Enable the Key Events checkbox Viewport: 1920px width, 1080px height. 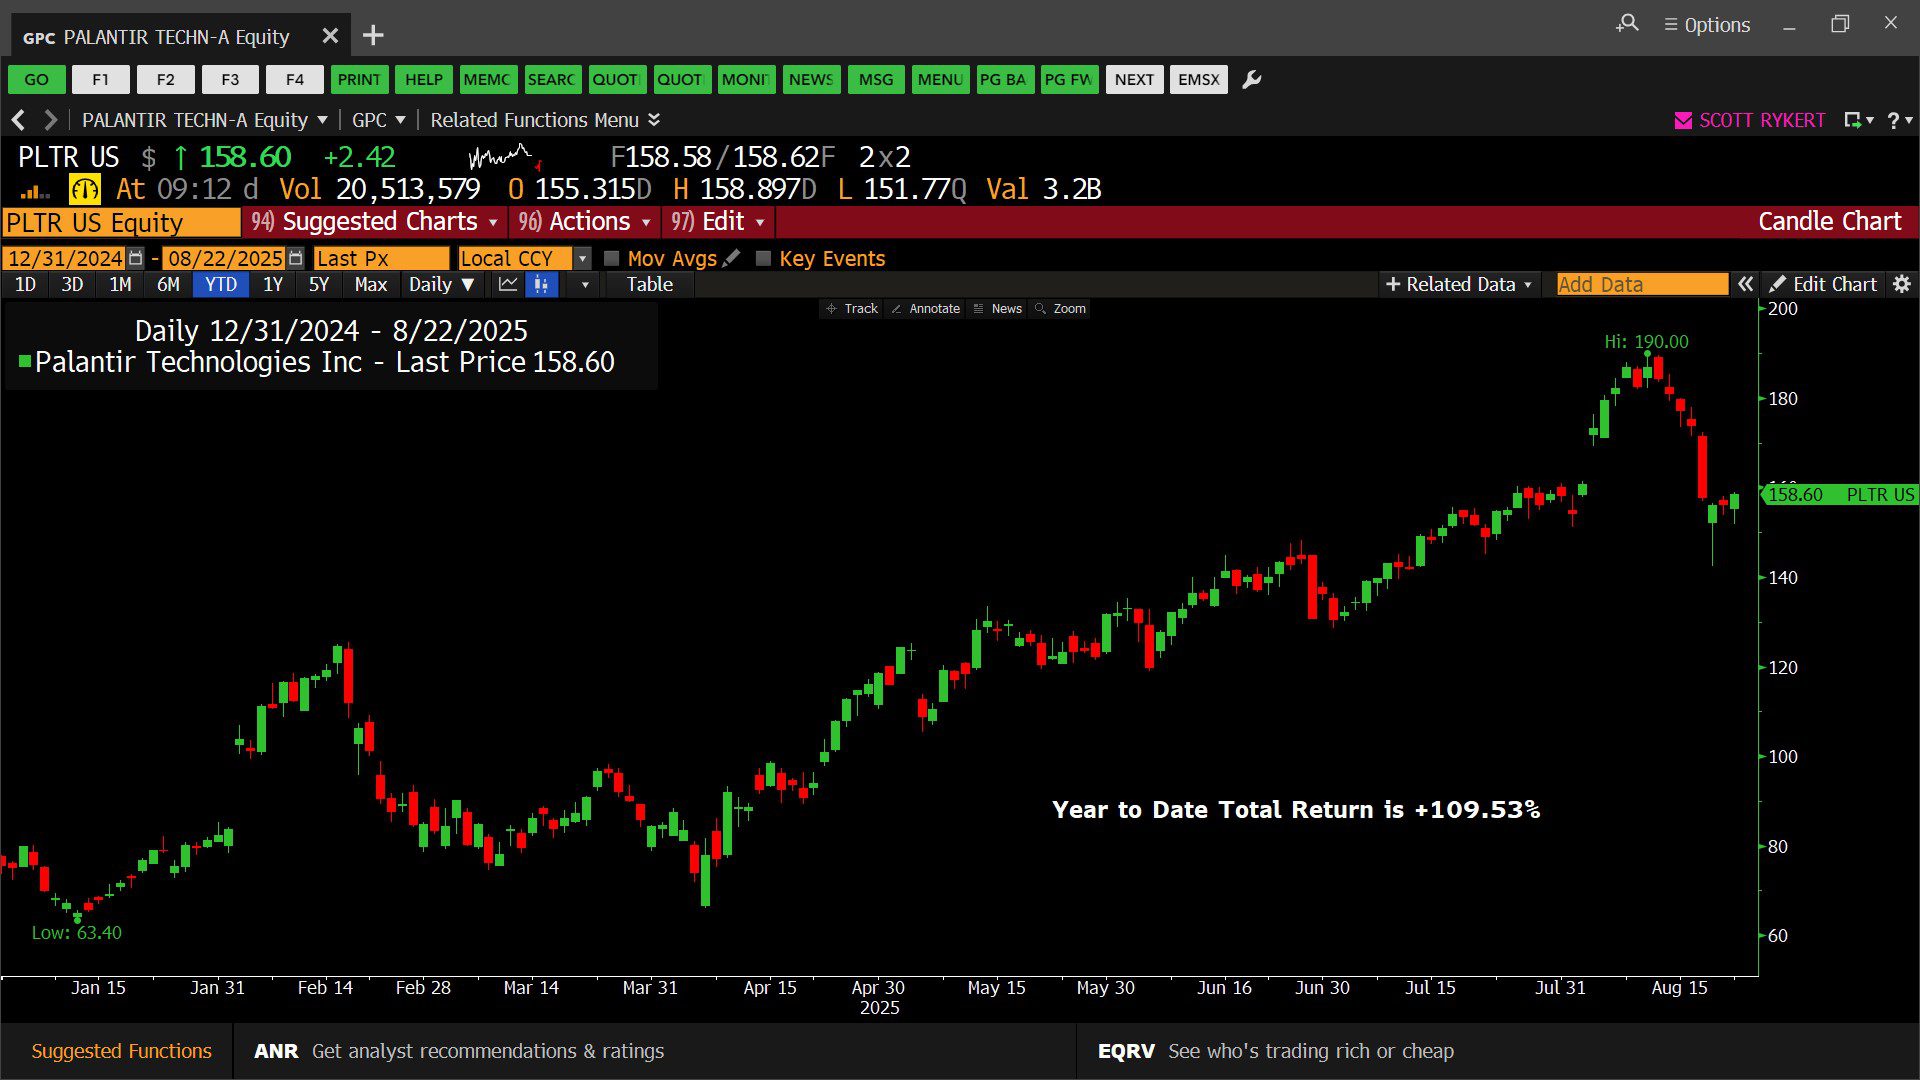tap(763, 258)
